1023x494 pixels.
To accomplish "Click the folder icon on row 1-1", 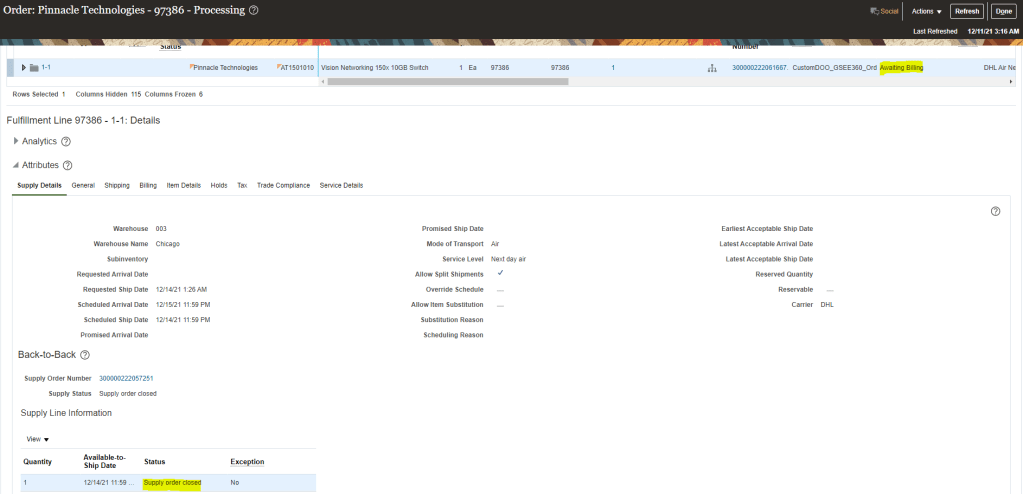I will point(34,68).
